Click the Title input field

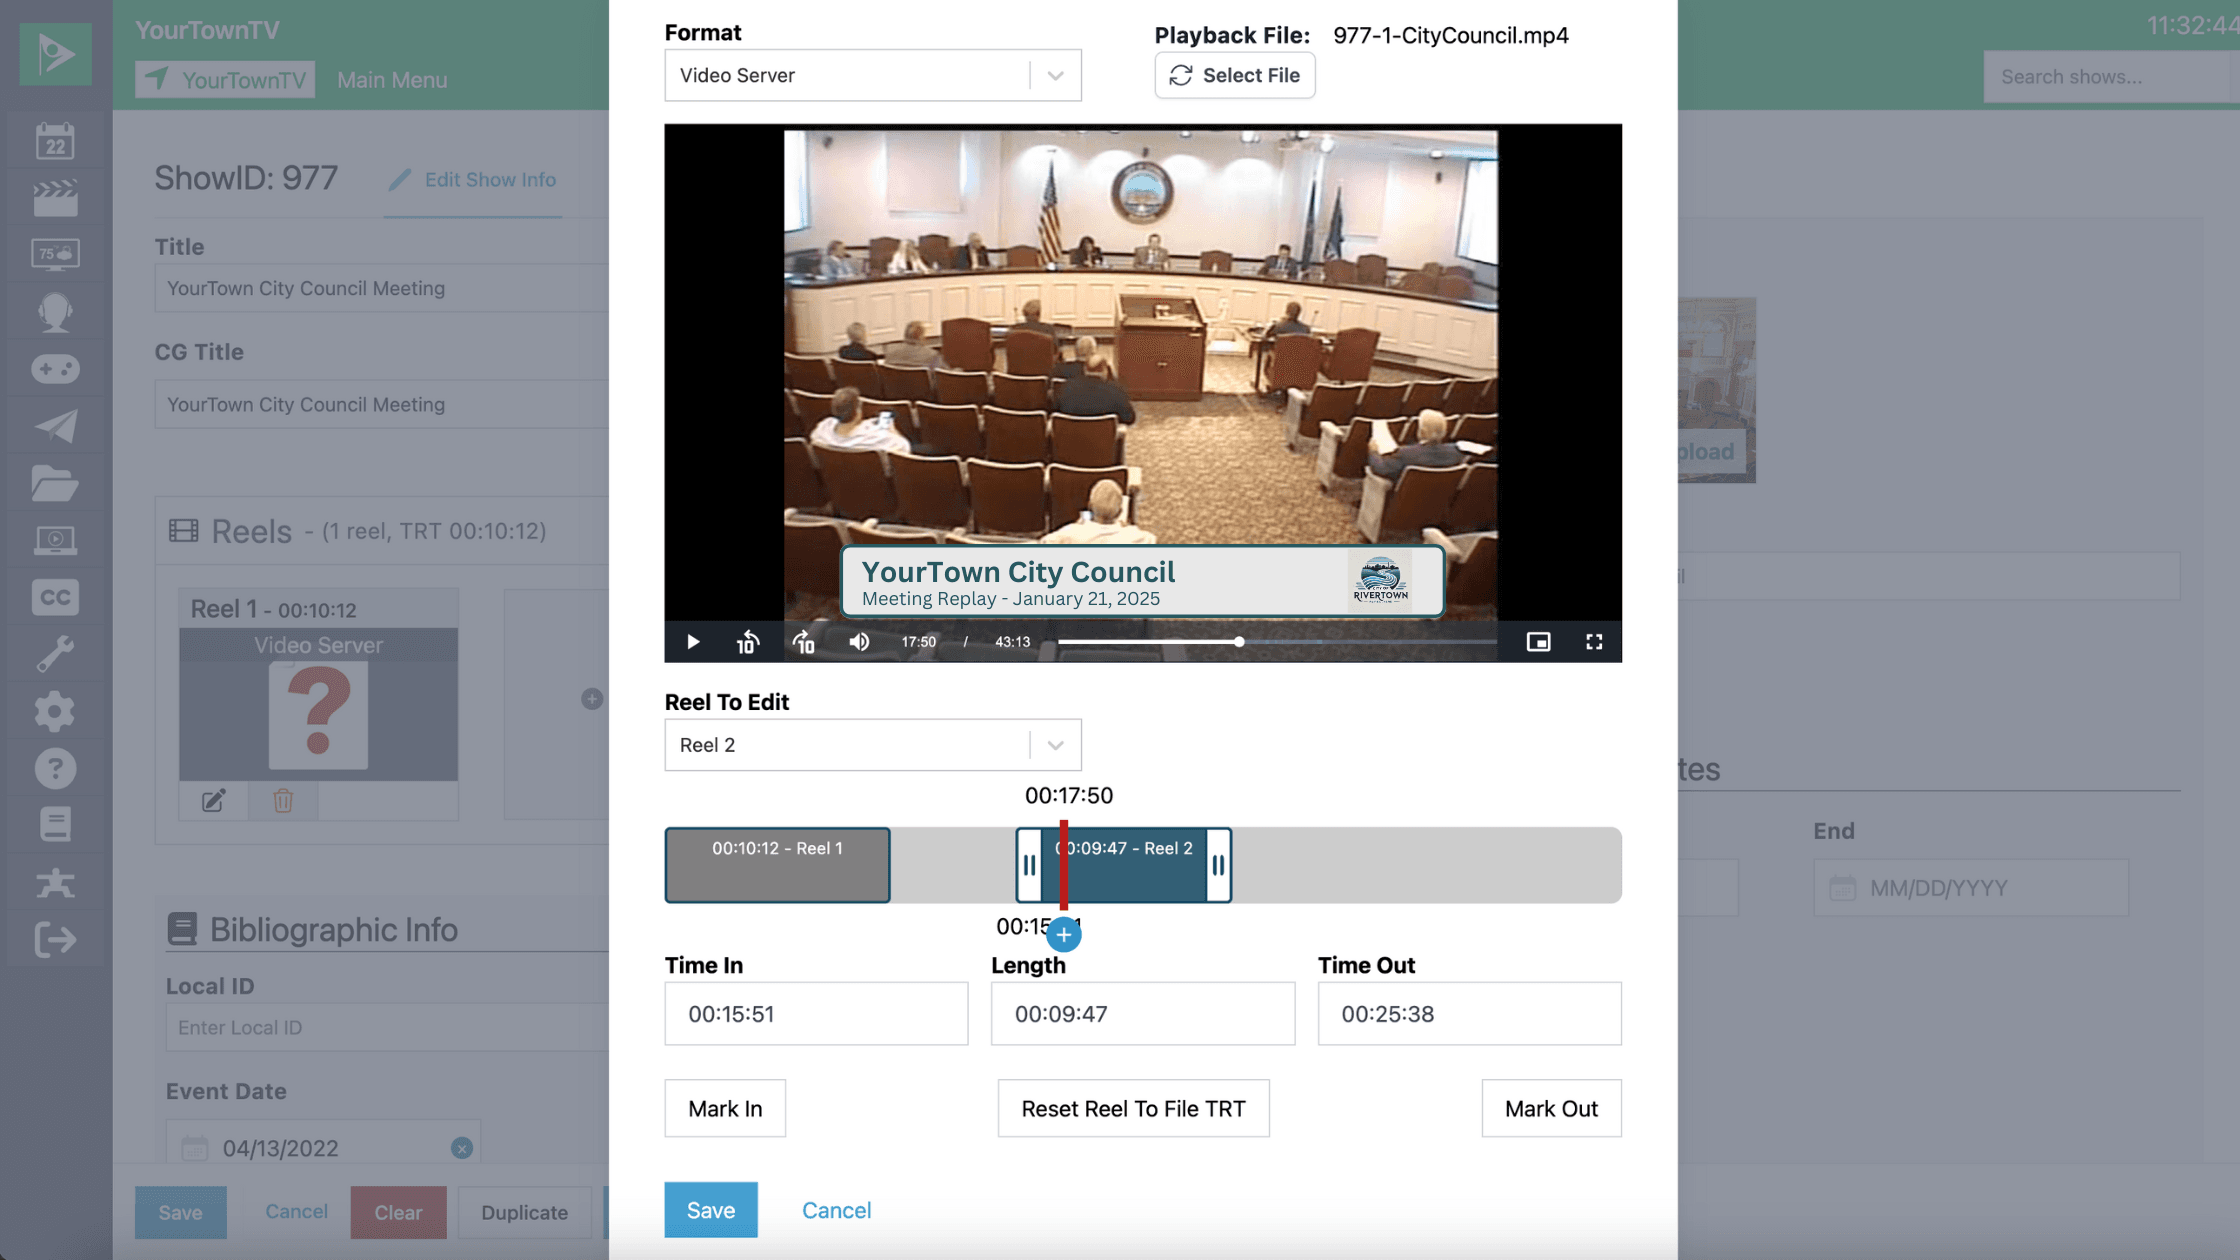[381, 288]
